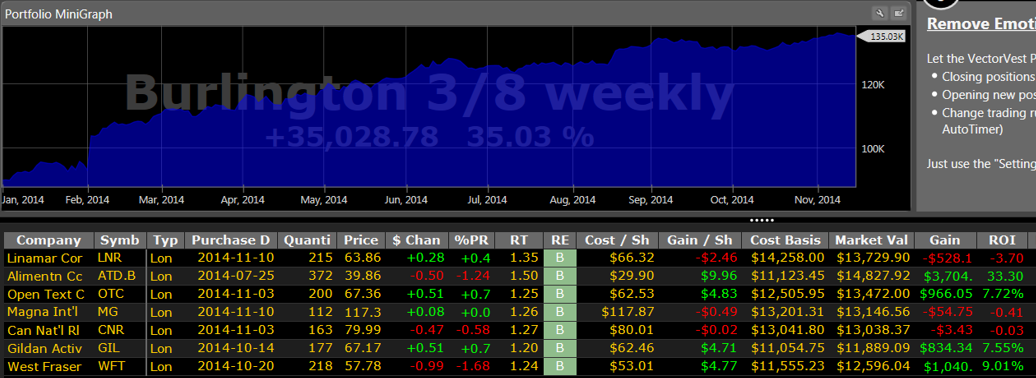The image size is (1036, 378).
Task: Sort by the %PR column header
Action: tap(470, 241)
